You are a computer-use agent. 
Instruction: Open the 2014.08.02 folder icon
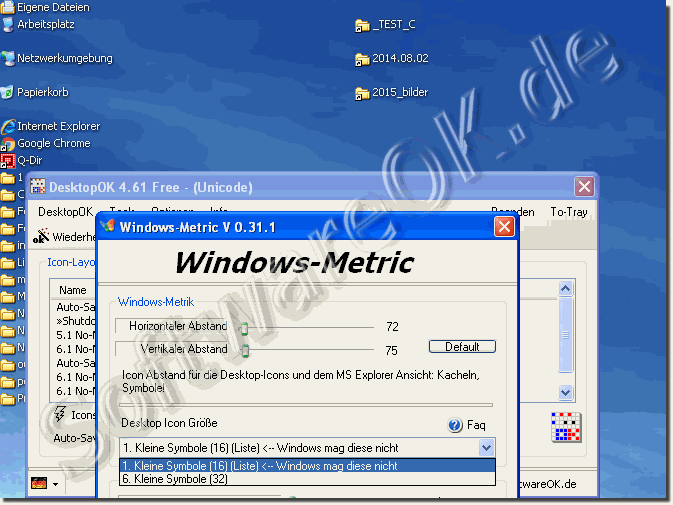pos(362,59)
